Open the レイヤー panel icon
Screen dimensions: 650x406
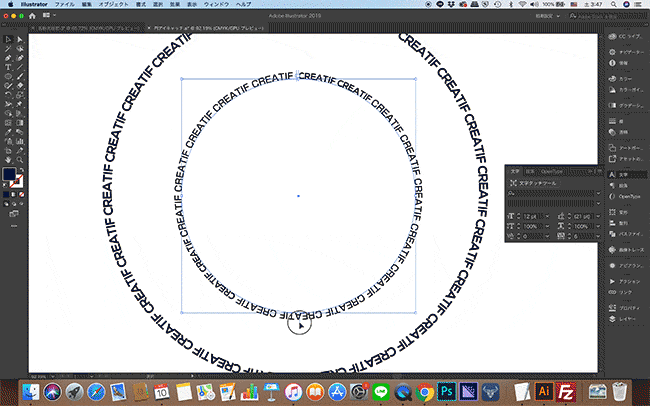click(x=612, y=319)
